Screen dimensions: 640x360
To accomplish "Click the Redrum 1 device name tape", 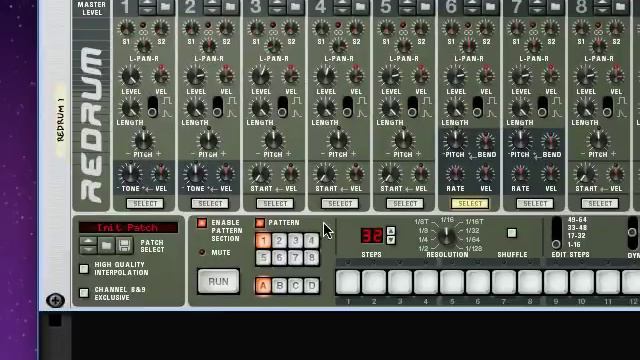I will pos(60,120).
